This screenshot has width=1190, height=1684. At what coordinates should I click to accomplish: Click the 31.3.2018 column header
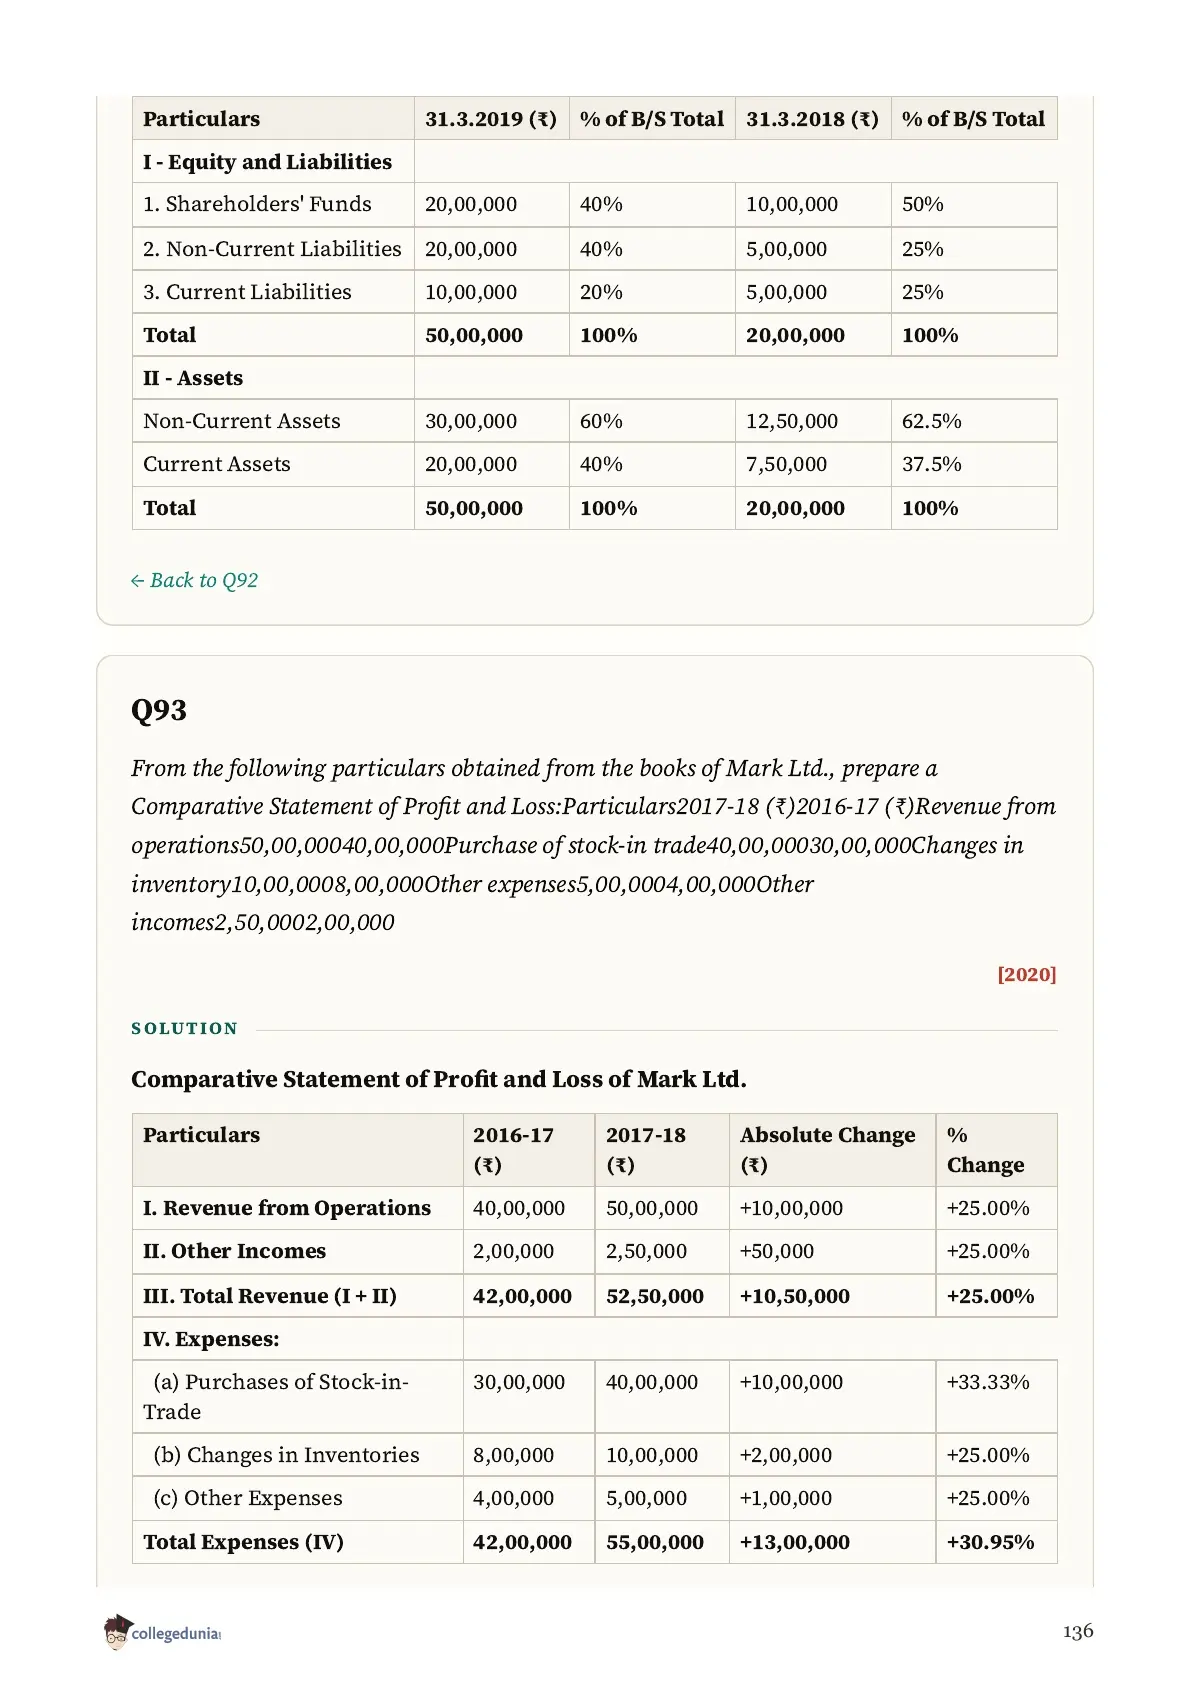pos(812,118)
